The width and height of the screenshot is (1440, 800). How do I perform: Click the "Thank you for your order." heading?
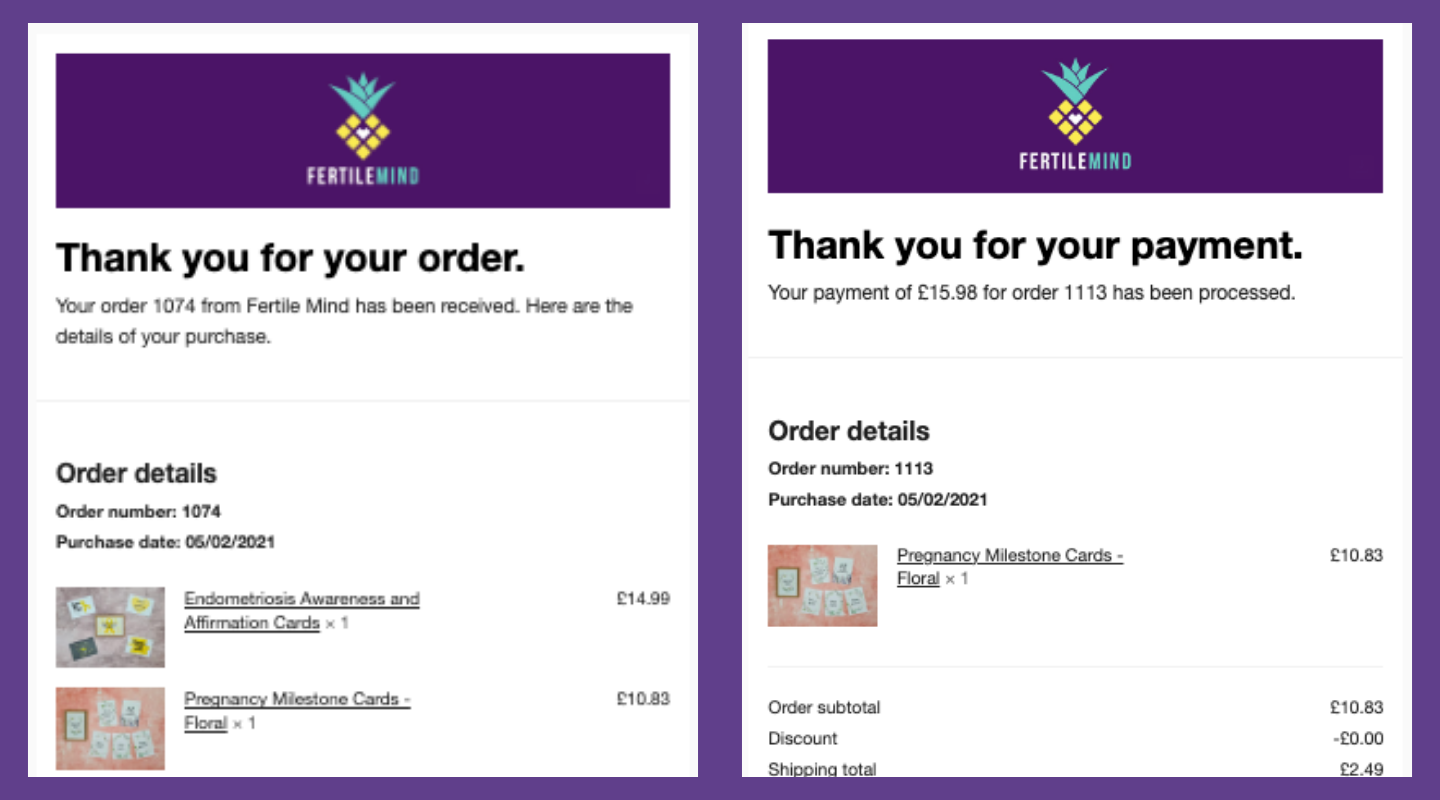point(290,258)
